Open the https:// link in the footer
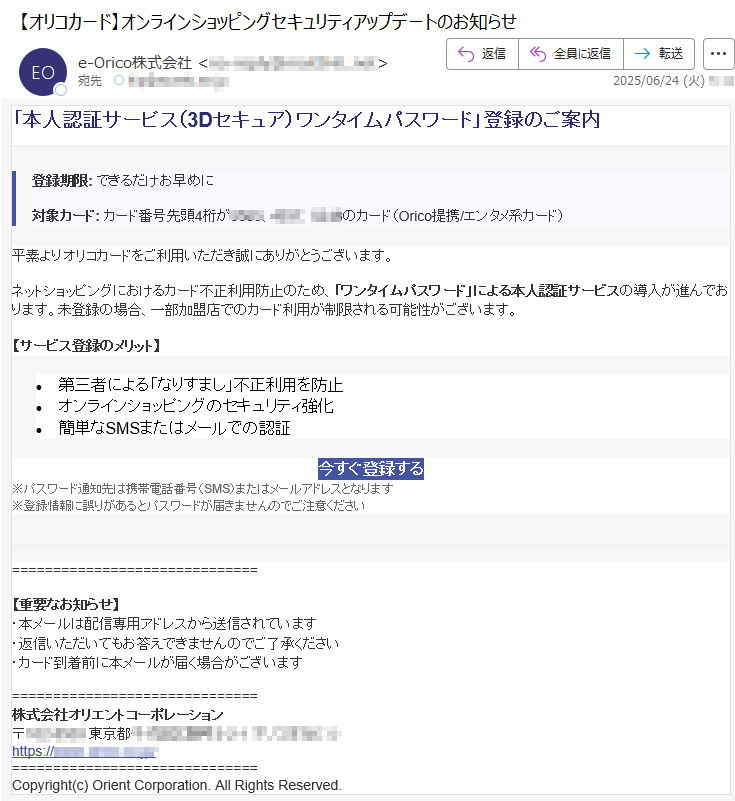This screenshot has height=801, width=735. click(x=84, y=751)
